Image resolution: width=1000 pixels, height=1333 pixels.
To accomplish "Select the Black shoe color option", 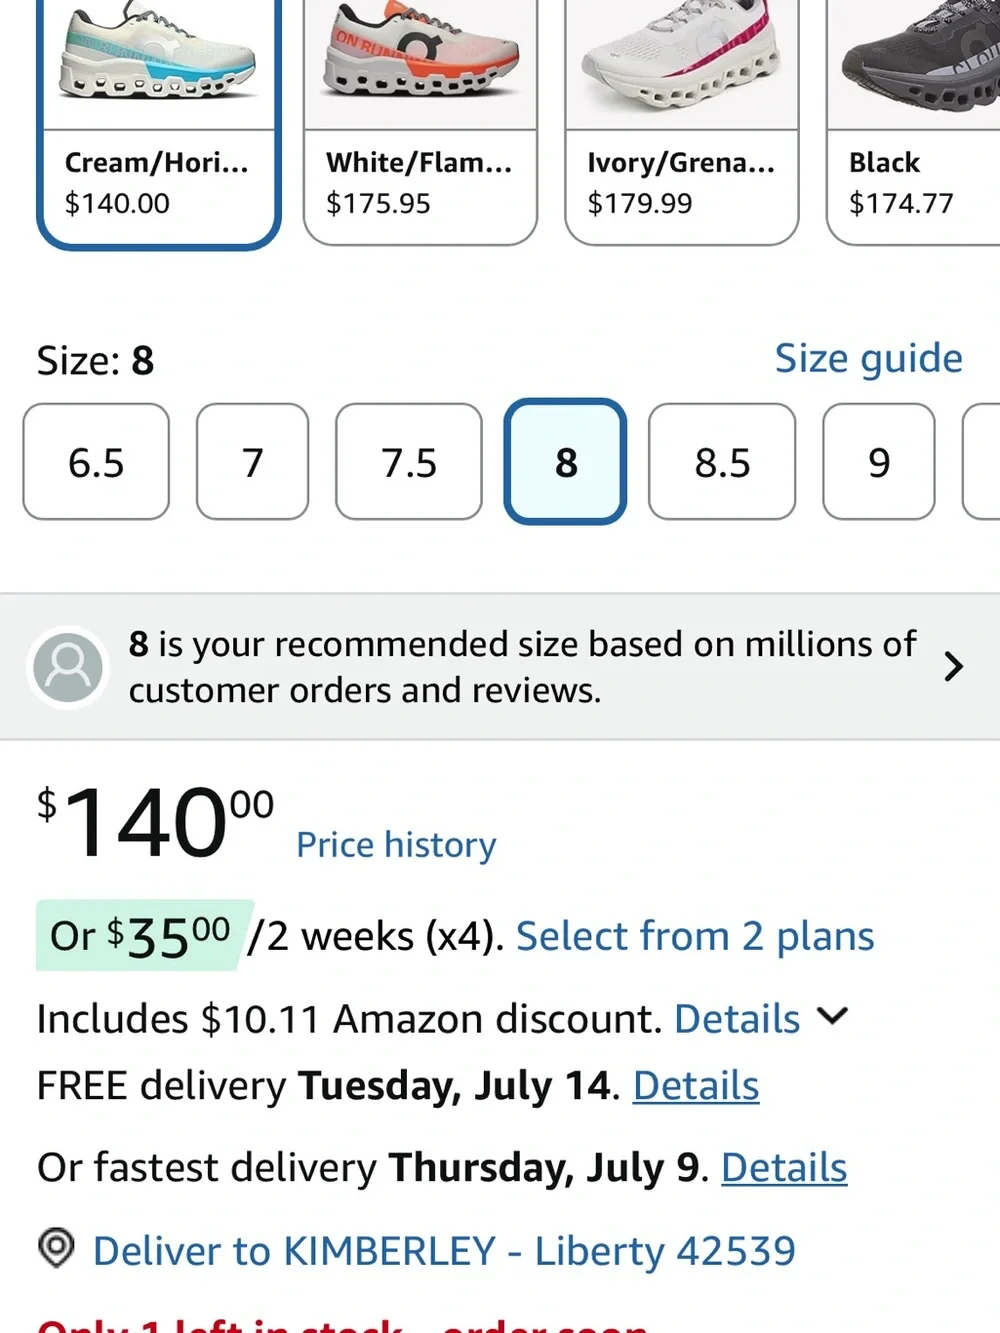I will [913, 120].
